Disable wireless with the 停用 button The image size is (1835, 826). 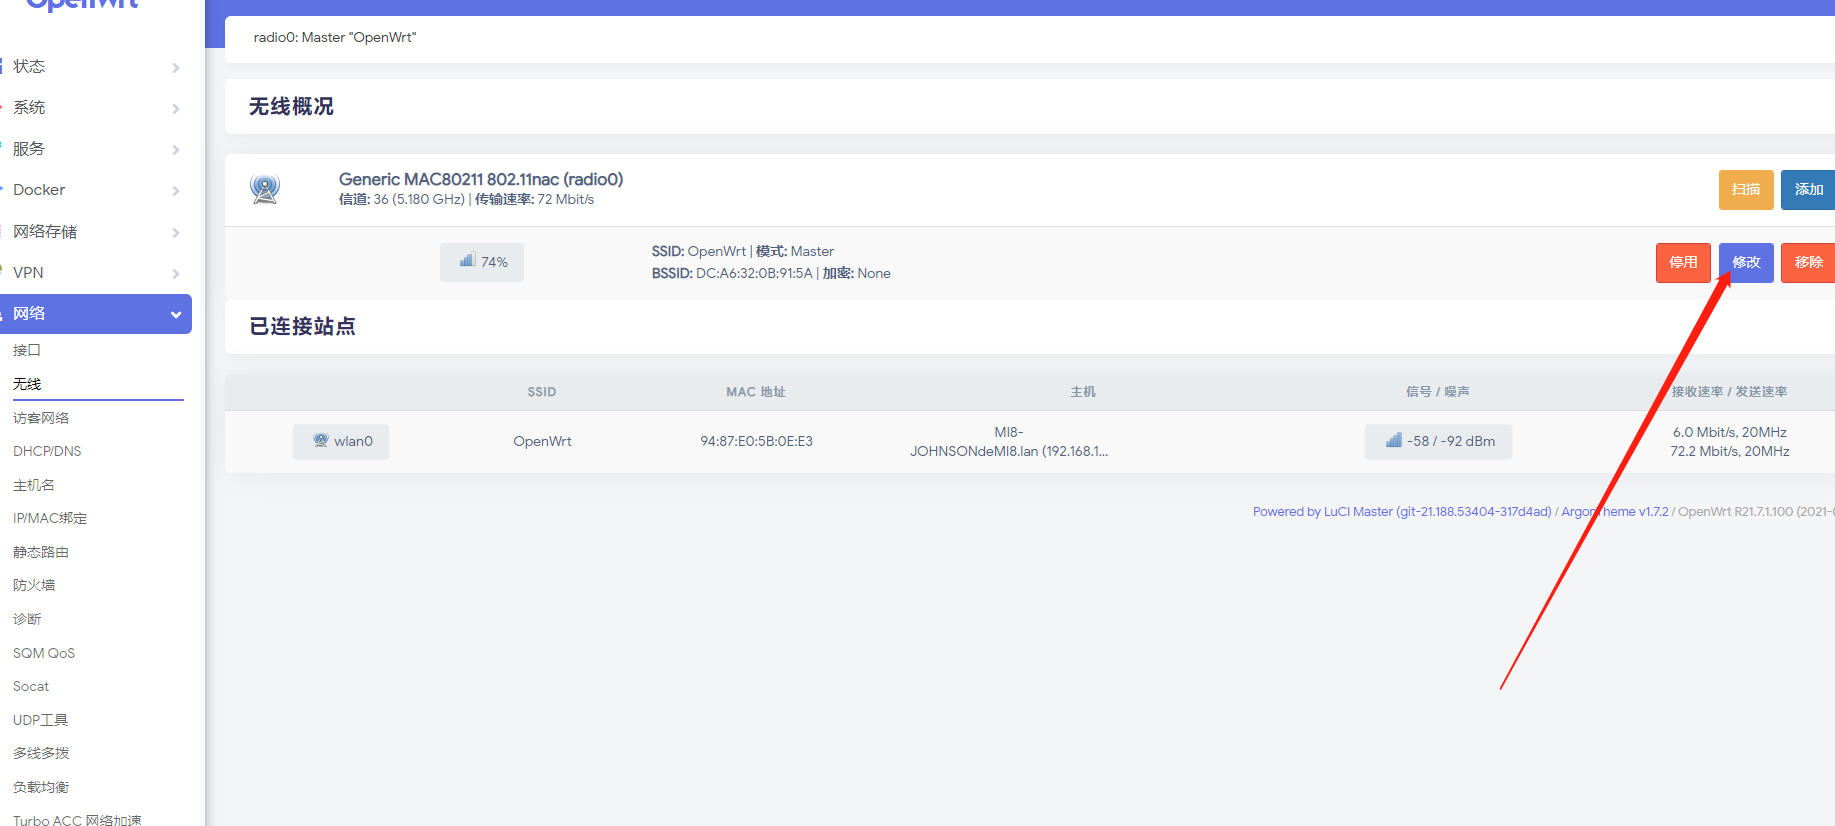[1682, 263]
